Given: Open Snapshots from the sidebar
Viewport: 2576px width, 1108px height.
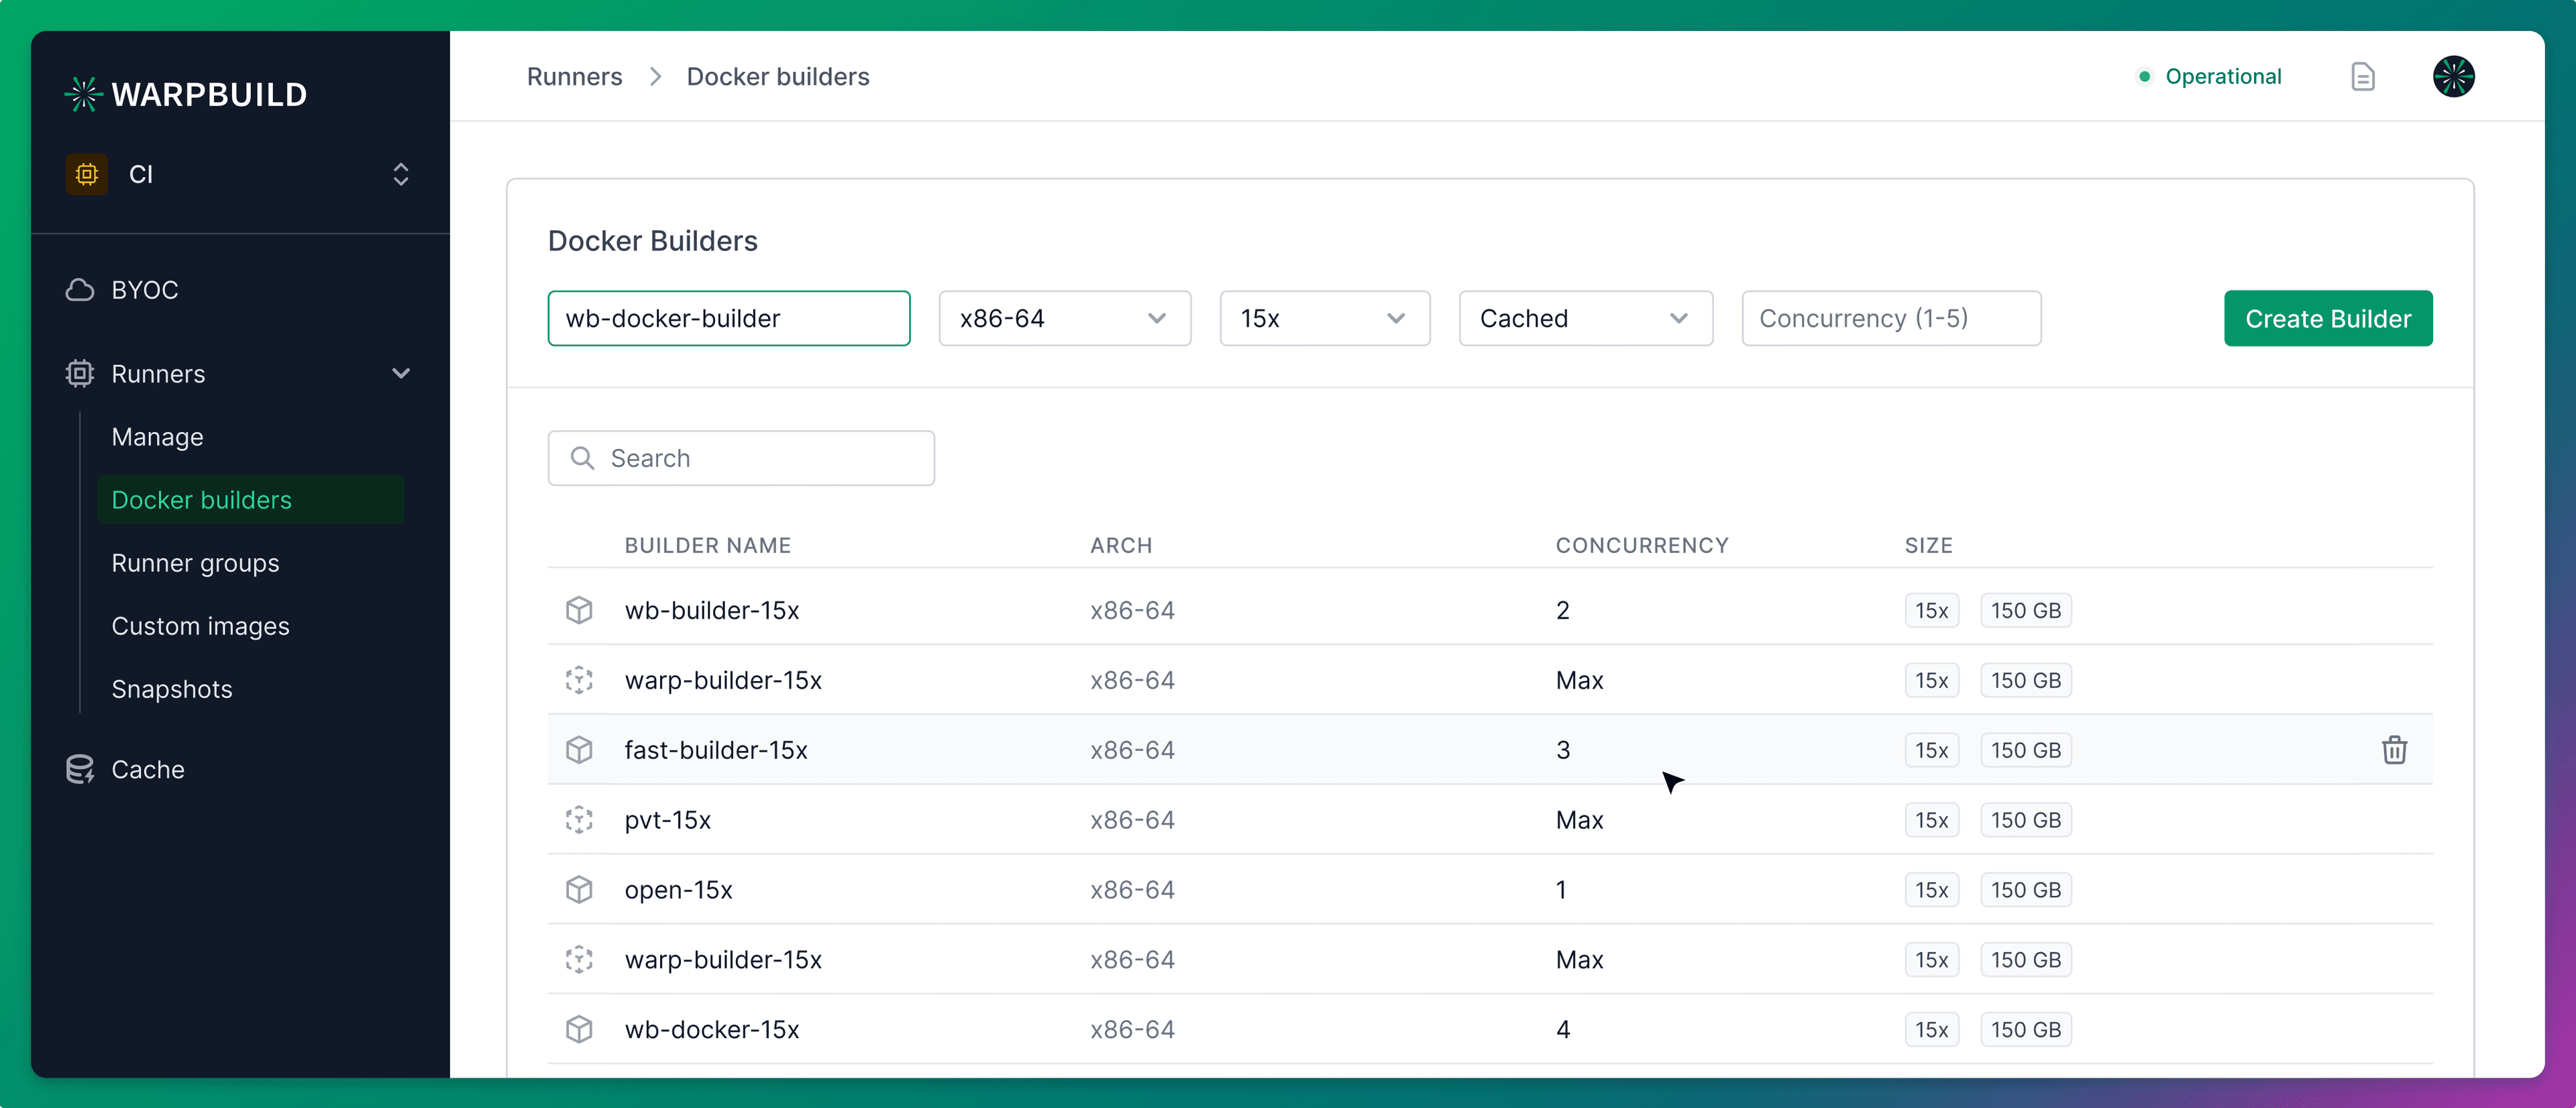Looking at the screenshot, I should pos(171,689).
